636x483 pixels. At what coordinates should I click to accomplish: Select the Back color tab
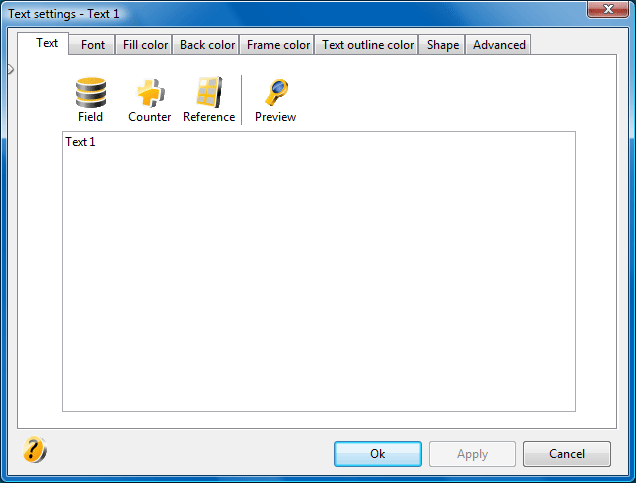point(207,45)
